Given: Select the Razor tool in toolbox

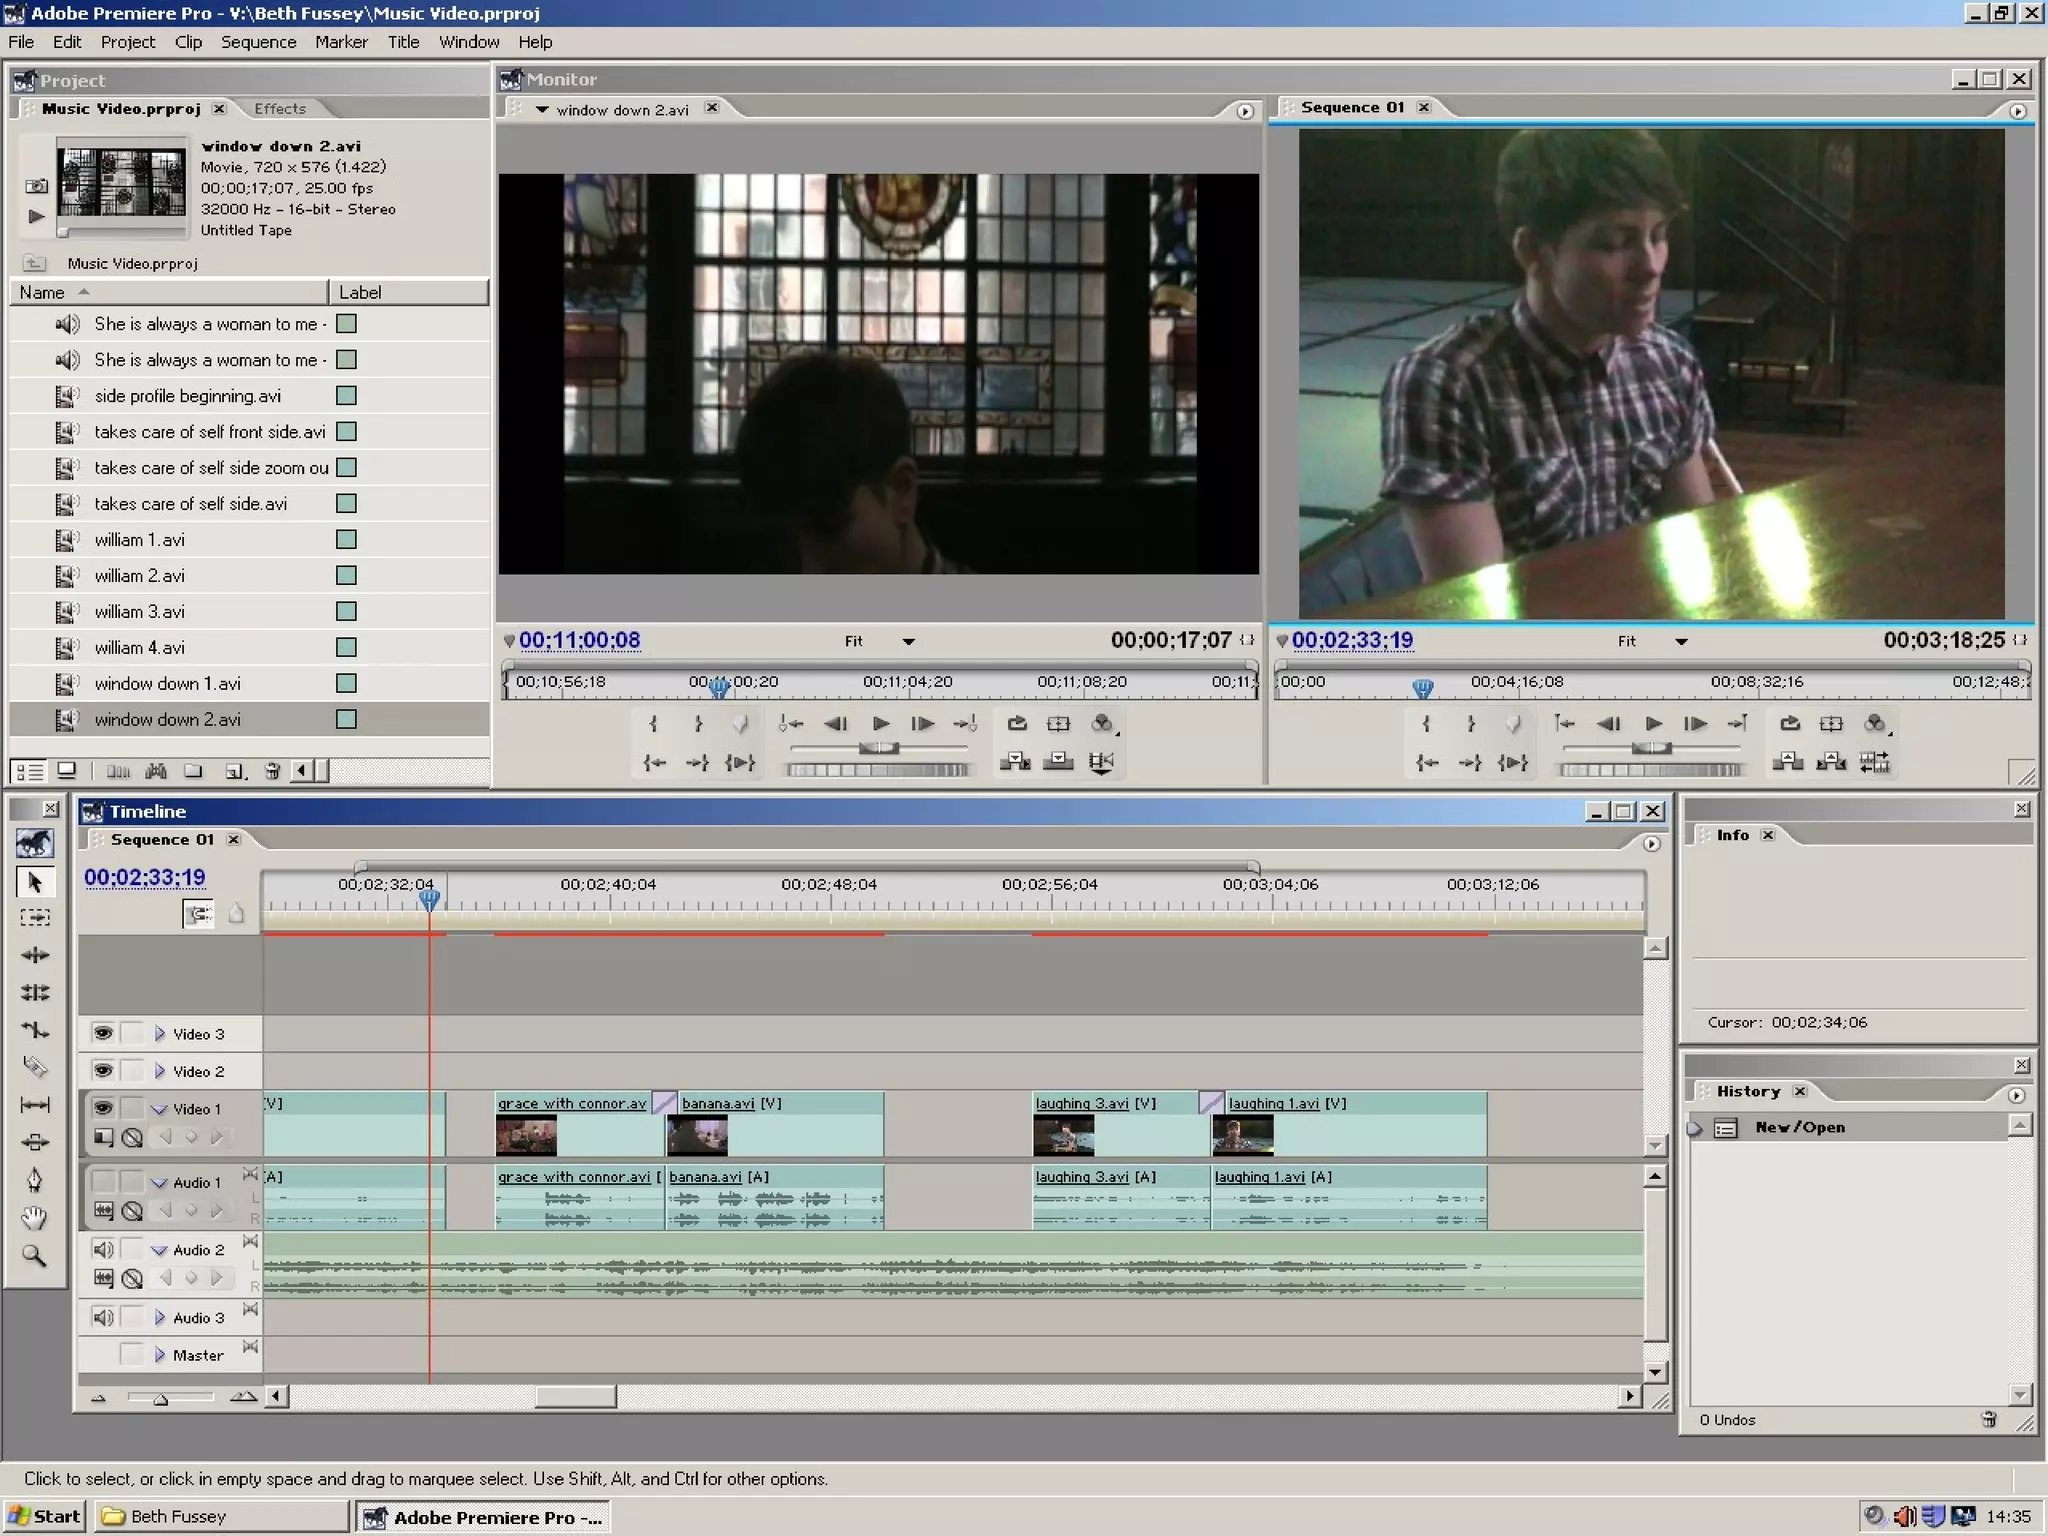Looking at the screenshot, I should click(35, 1067).
